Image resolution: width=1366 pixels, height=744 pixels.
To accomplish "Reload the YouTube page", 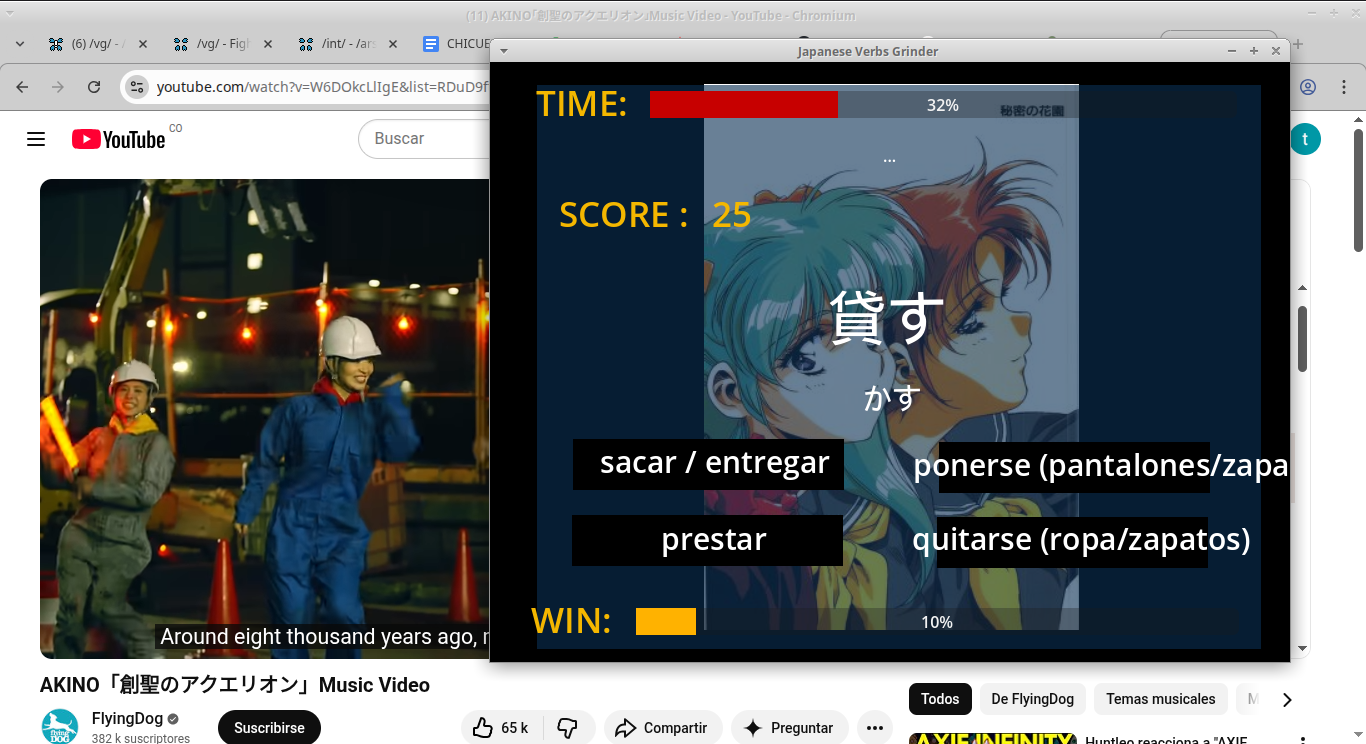I will 94,87.
